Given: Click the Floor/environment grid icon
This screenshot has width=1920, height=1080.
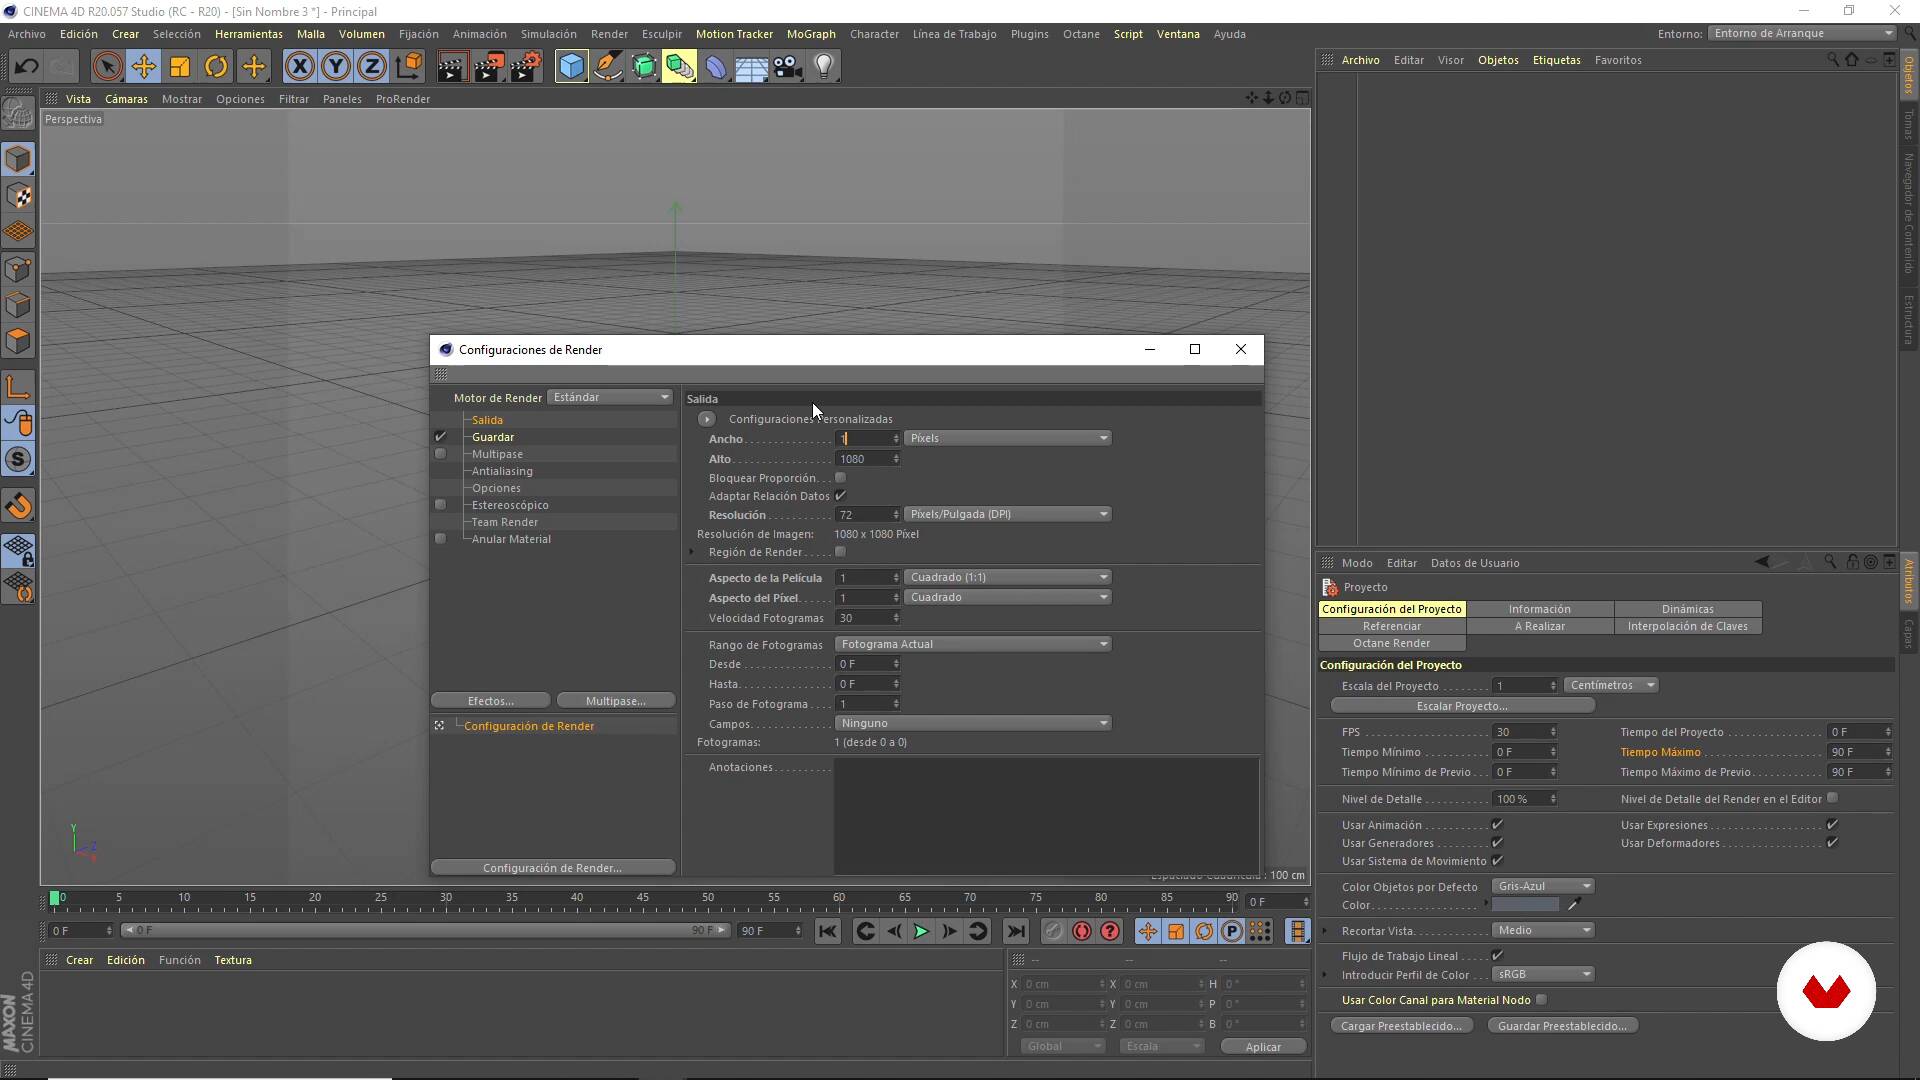Looking at the screenshot, I should [x=752, y=67].
